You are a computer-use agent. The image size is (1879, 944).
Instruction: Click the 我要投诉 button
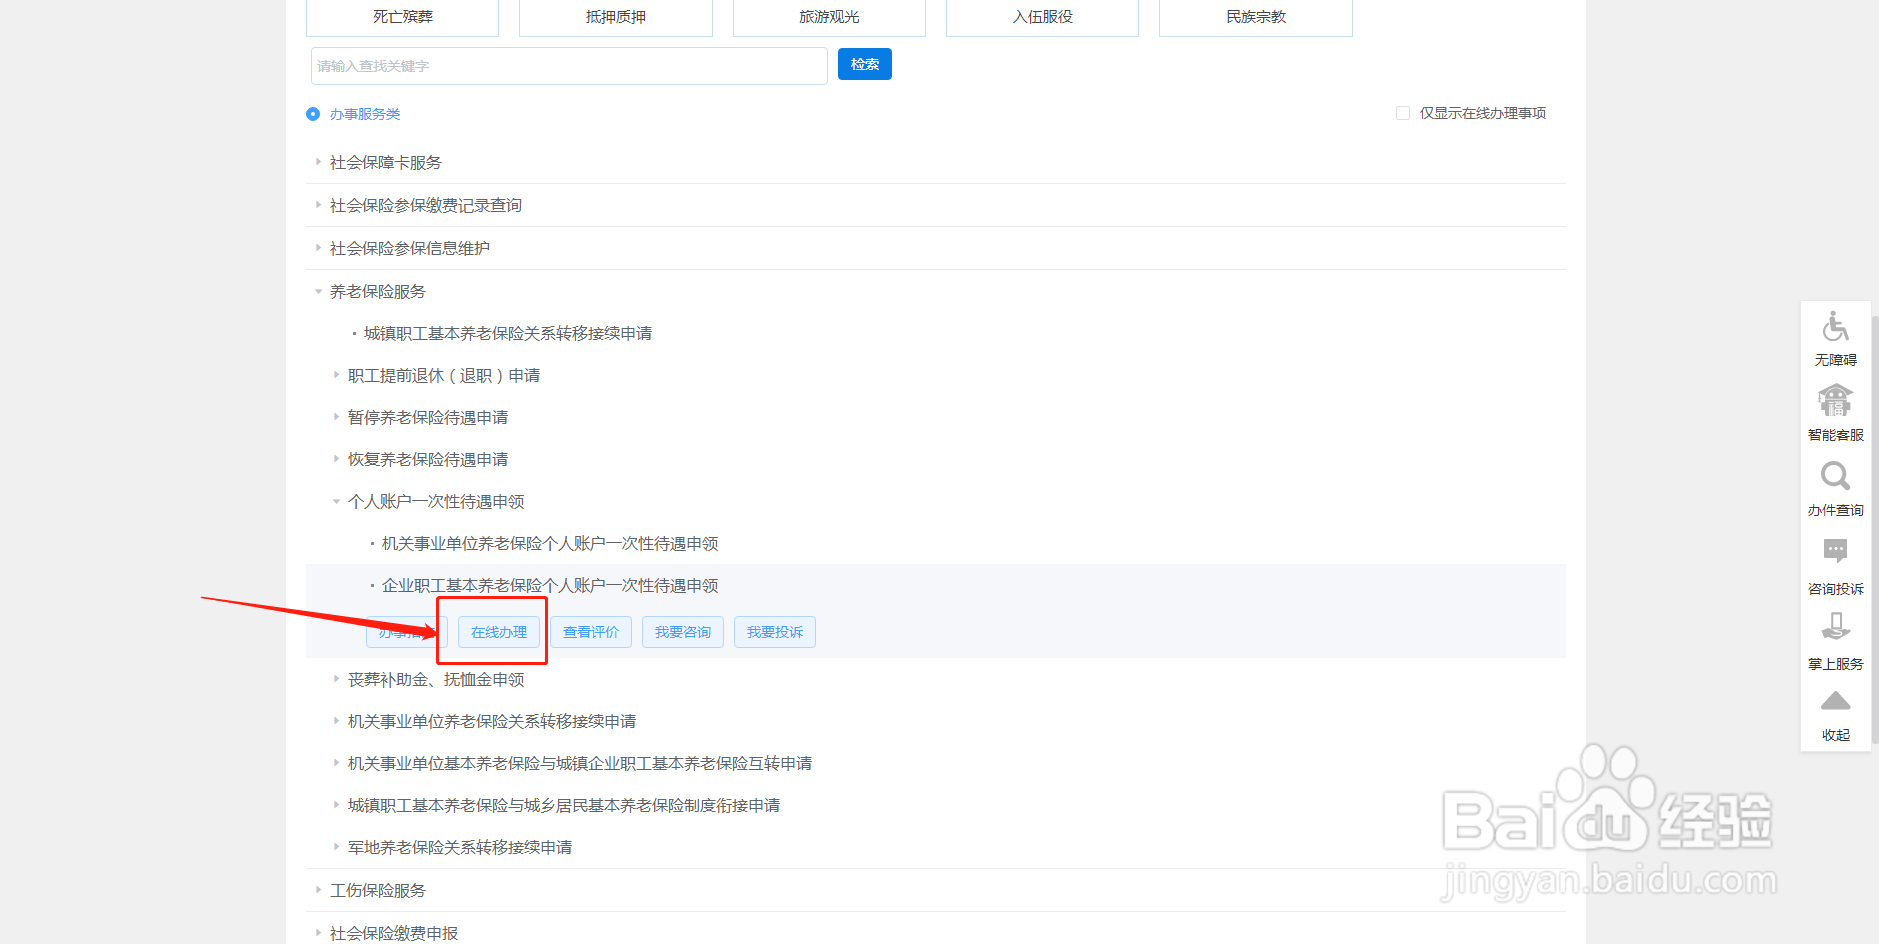775,632
